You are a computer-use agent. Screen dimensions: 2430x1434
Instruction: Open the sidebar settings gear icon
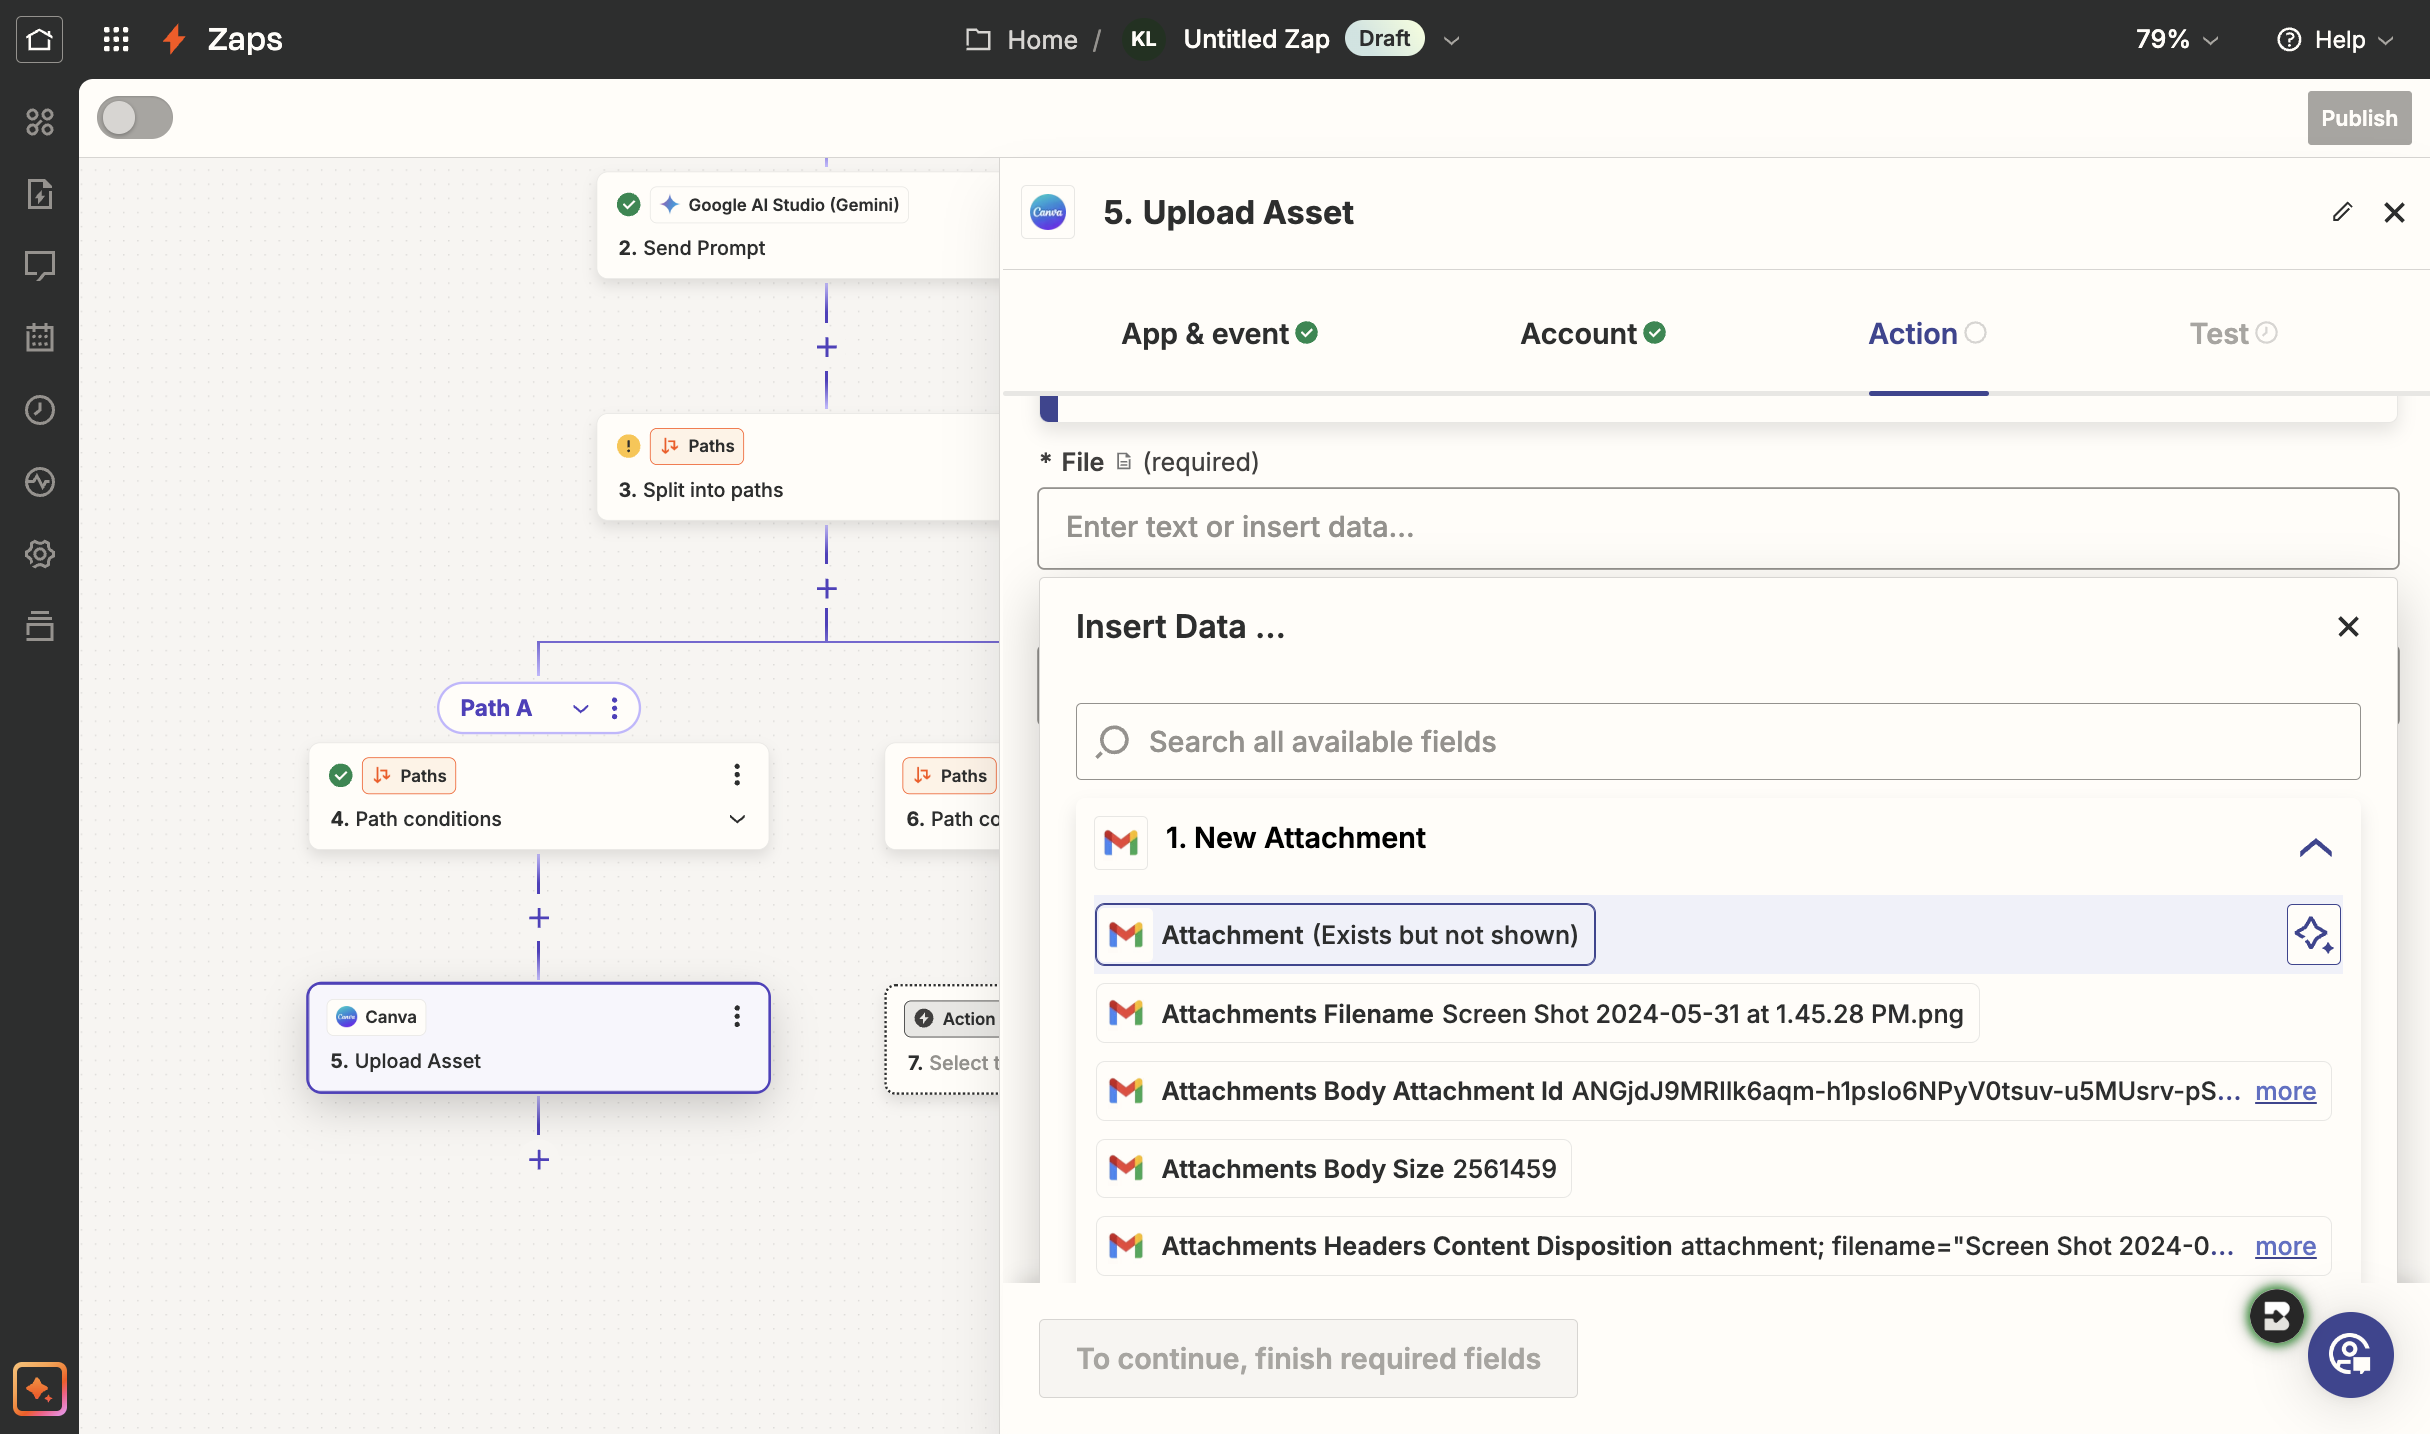pos(39,554)
